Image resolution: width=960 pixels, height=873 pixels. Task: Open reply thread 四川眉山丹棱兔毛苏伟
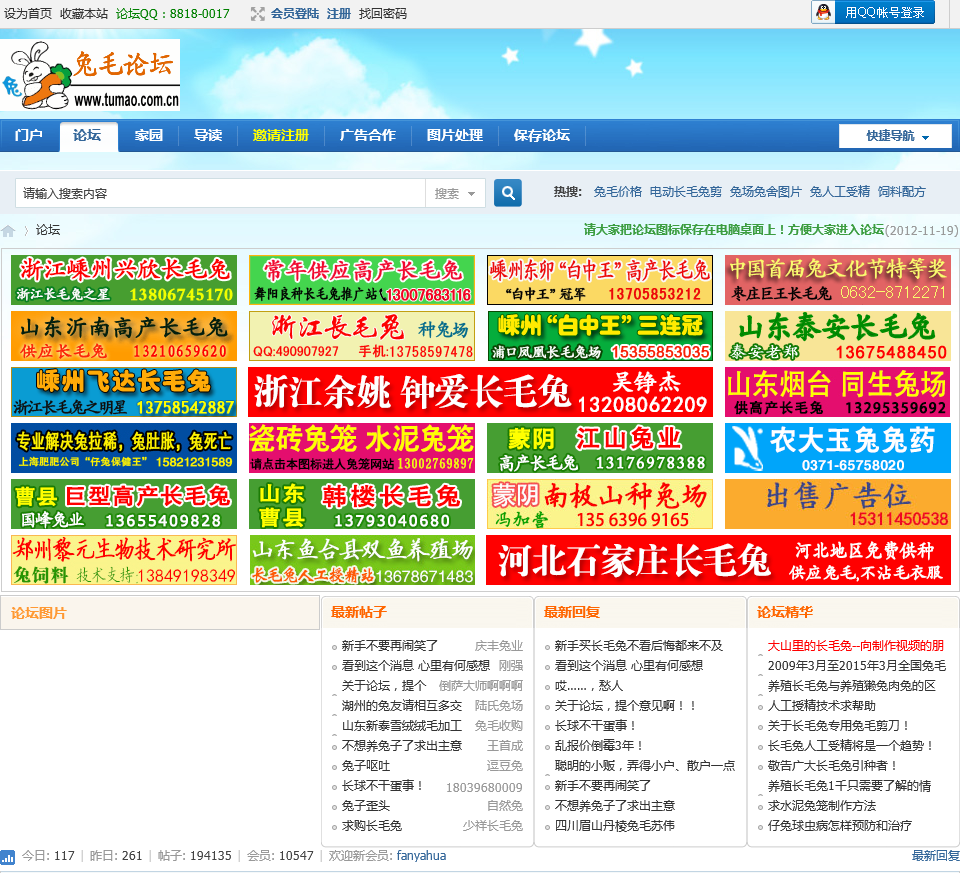615,826
